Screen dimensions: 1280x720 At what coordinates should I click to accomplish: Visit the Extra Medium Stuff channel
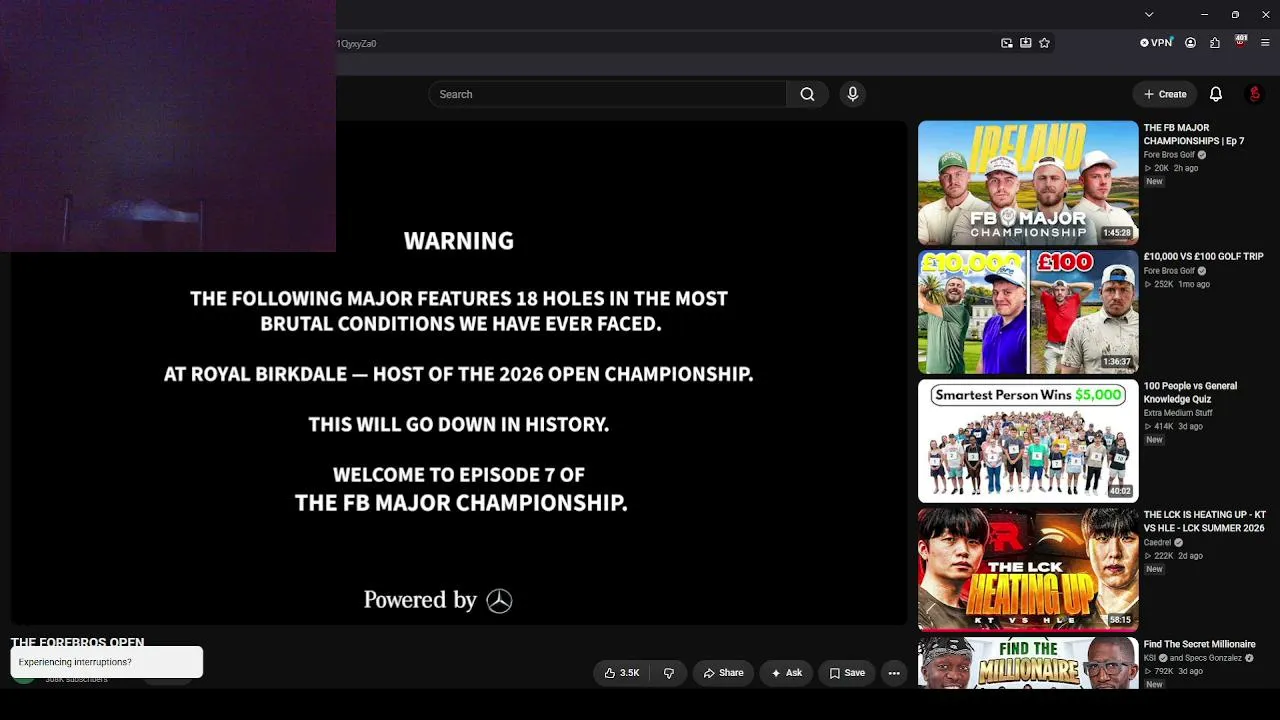pyautogui.click(x=1178, y=413)
